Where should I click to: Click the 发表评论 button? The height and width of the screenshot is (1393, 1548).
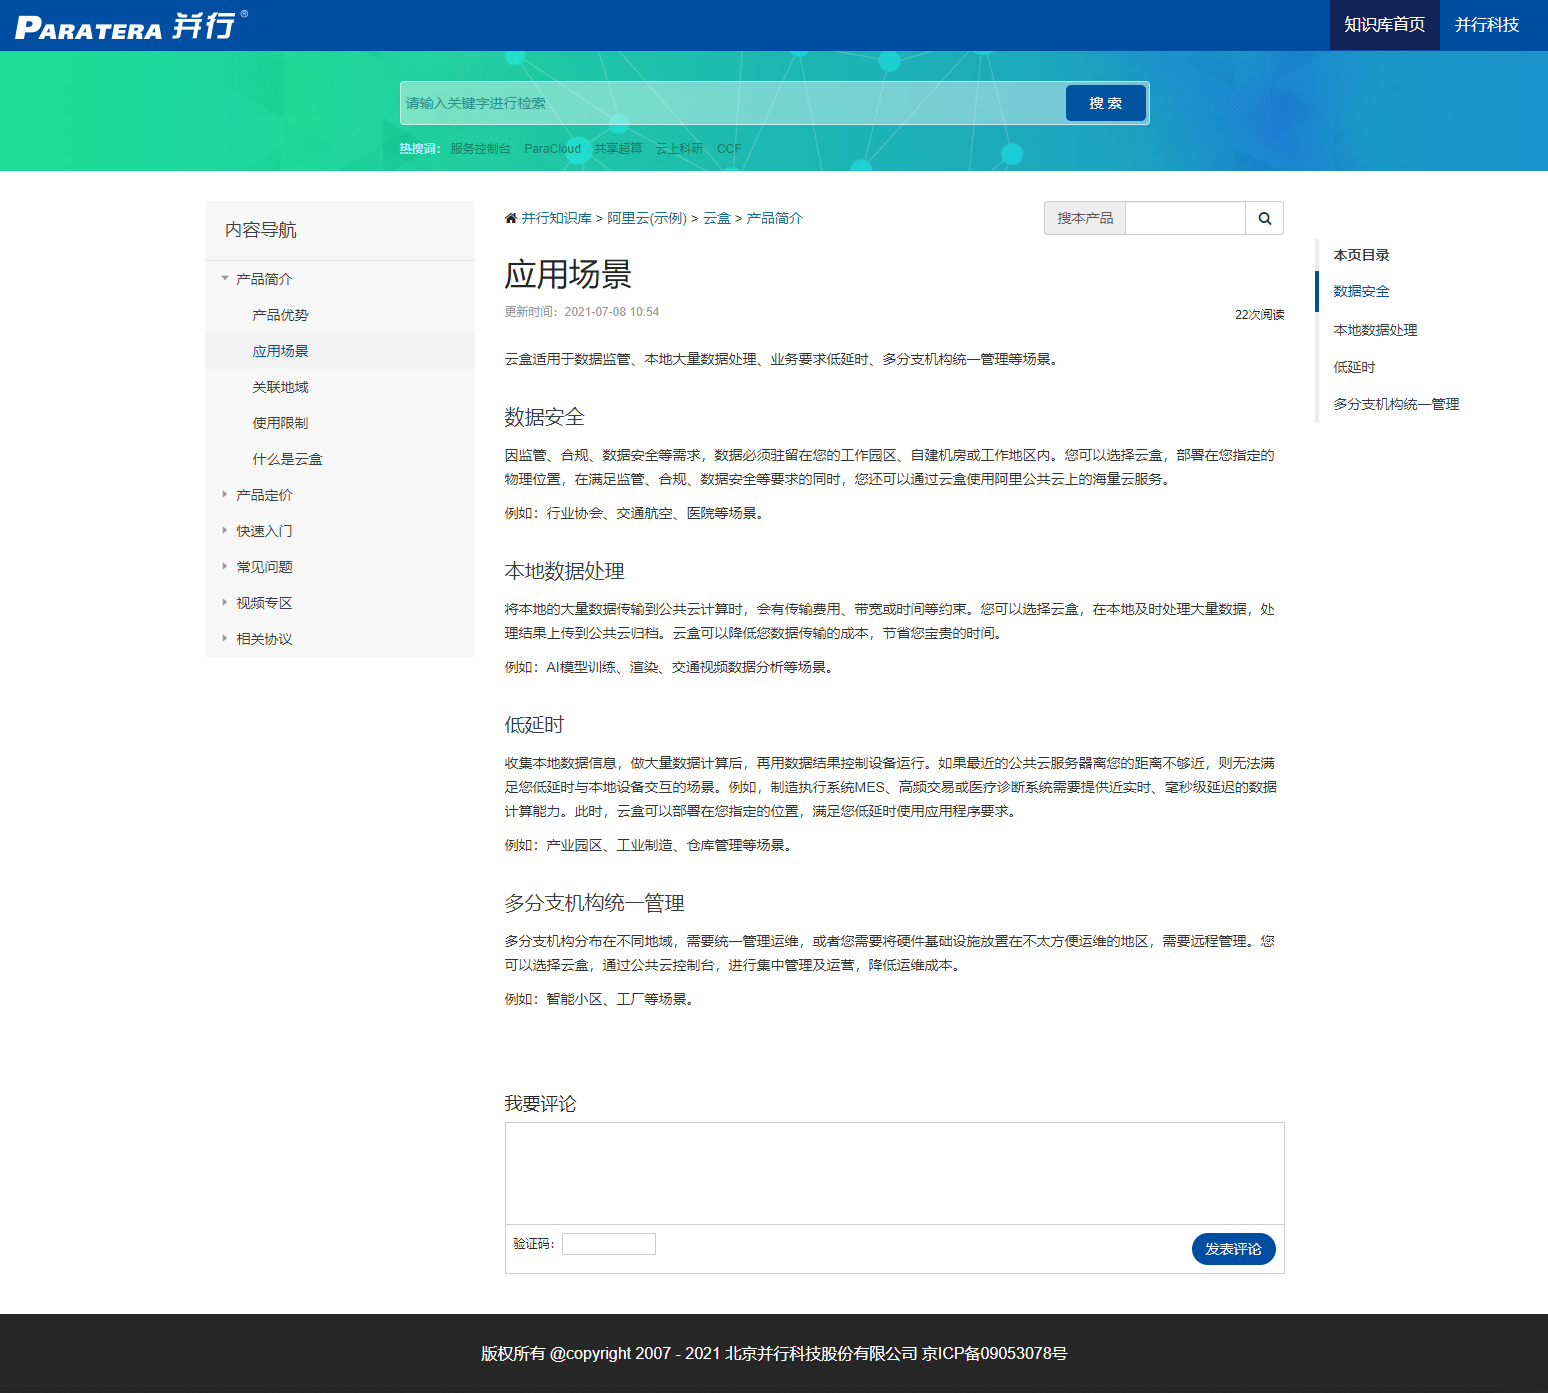tap(1233, 1249)
